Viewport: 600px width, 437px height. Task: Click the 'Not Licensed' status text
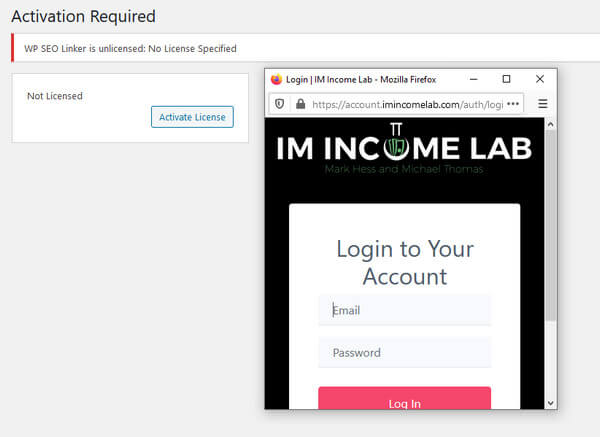coord(55,96)
